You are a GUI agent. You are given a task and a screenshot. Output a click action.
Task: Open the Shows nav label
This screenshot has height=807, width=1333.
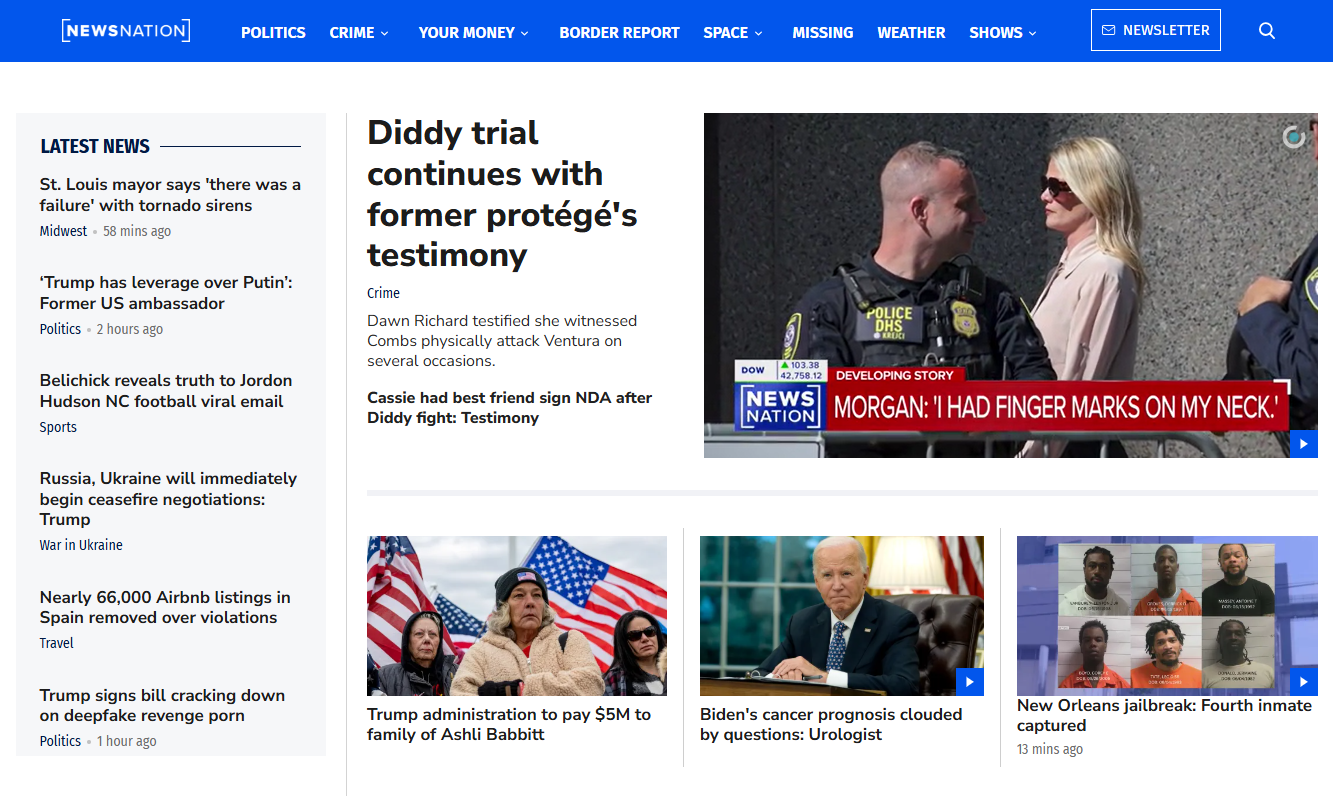tap(996, 33)
